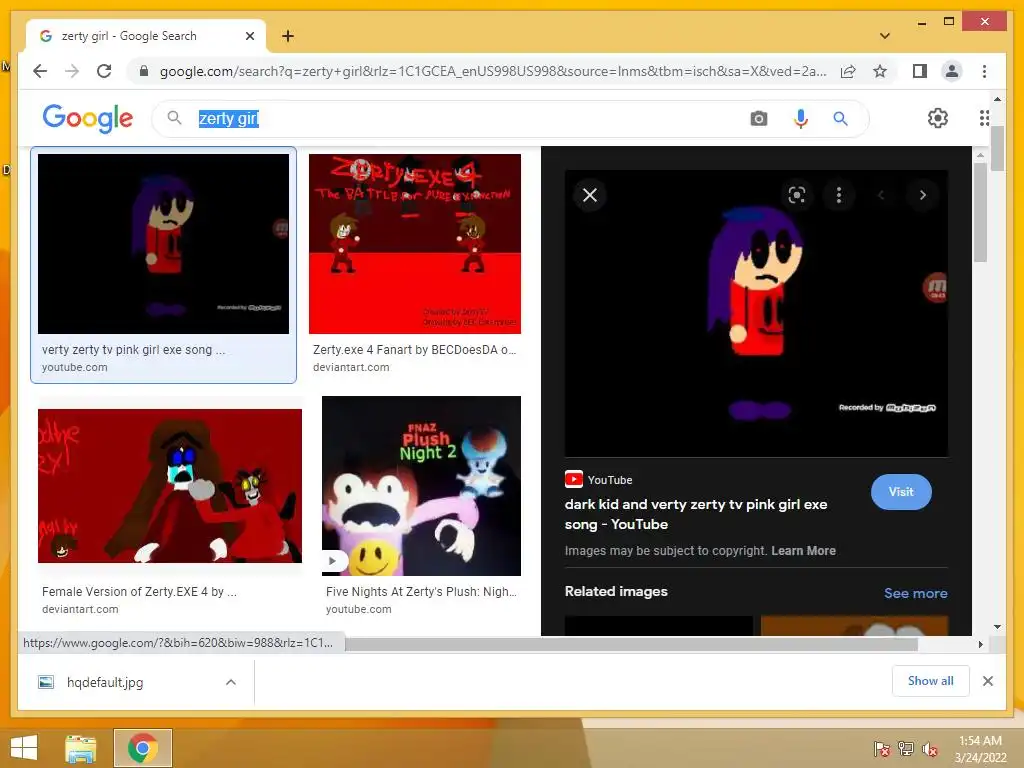Open Action Center flag in tray
Screen dimensions: 1024x768
click(x=881, y=749)
